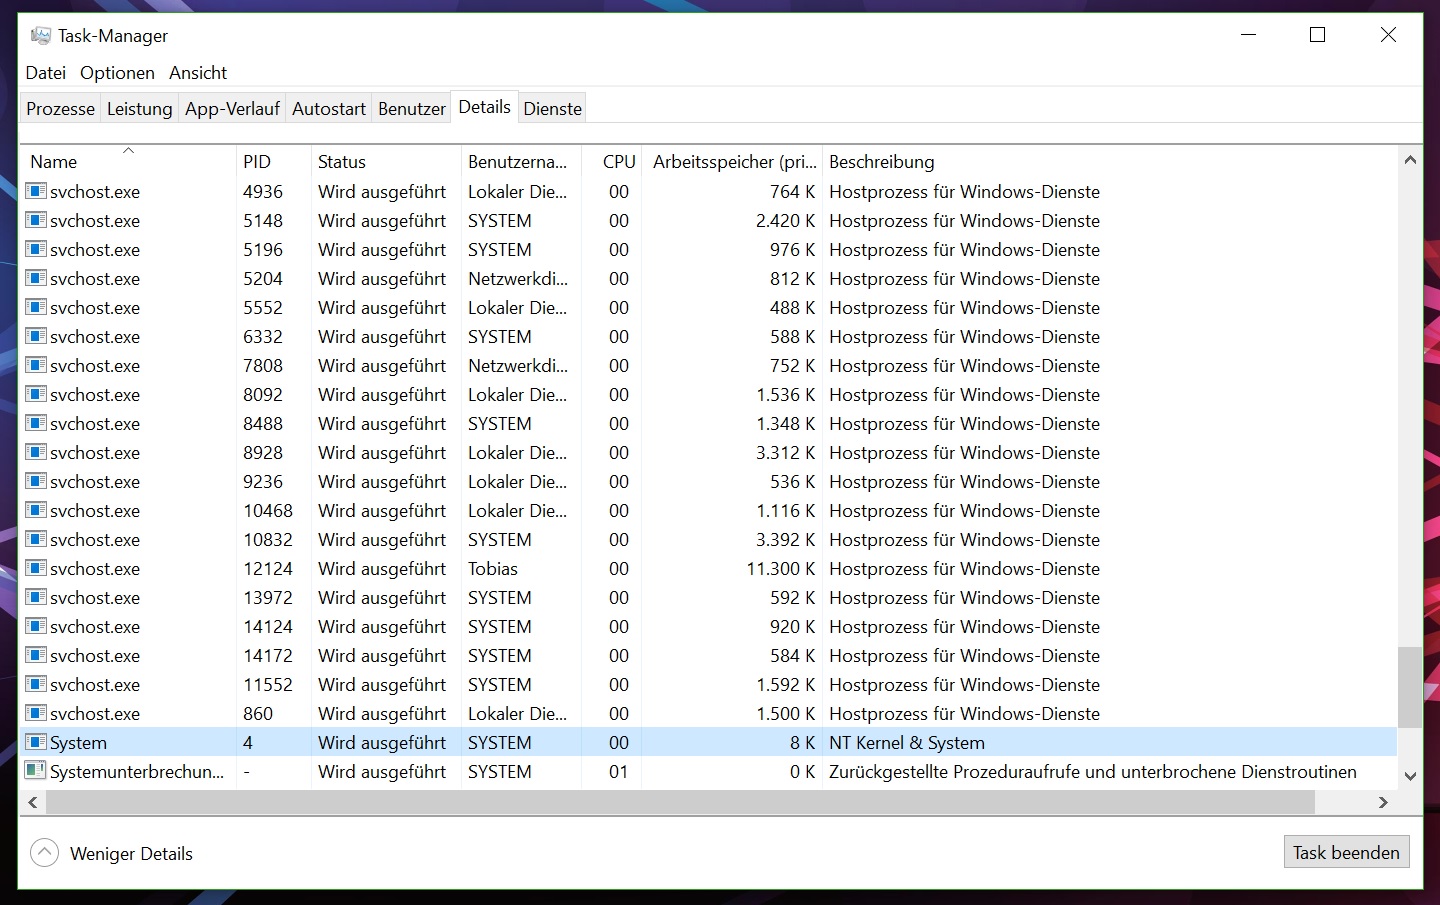
Task: Click the '1.592 K' memory value
Action: pos(786,684)
